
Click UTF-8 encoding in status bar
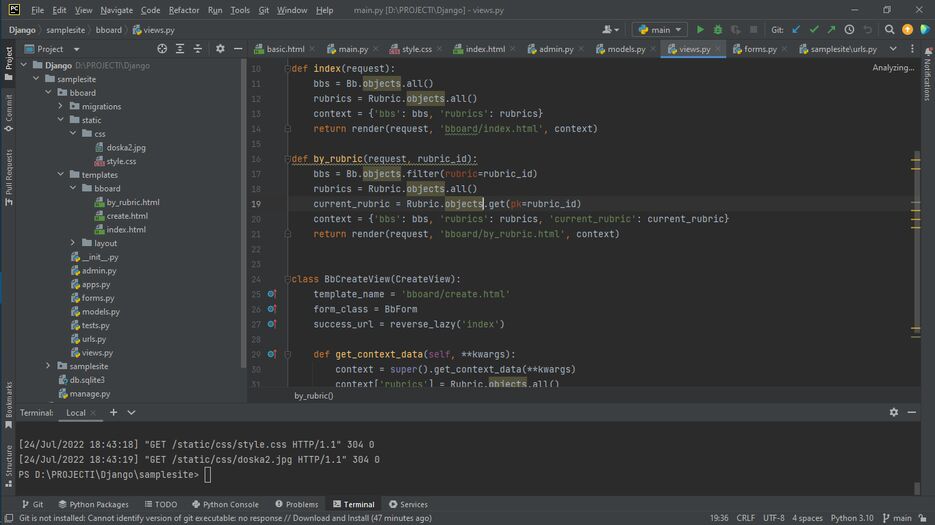pos(773,518)
